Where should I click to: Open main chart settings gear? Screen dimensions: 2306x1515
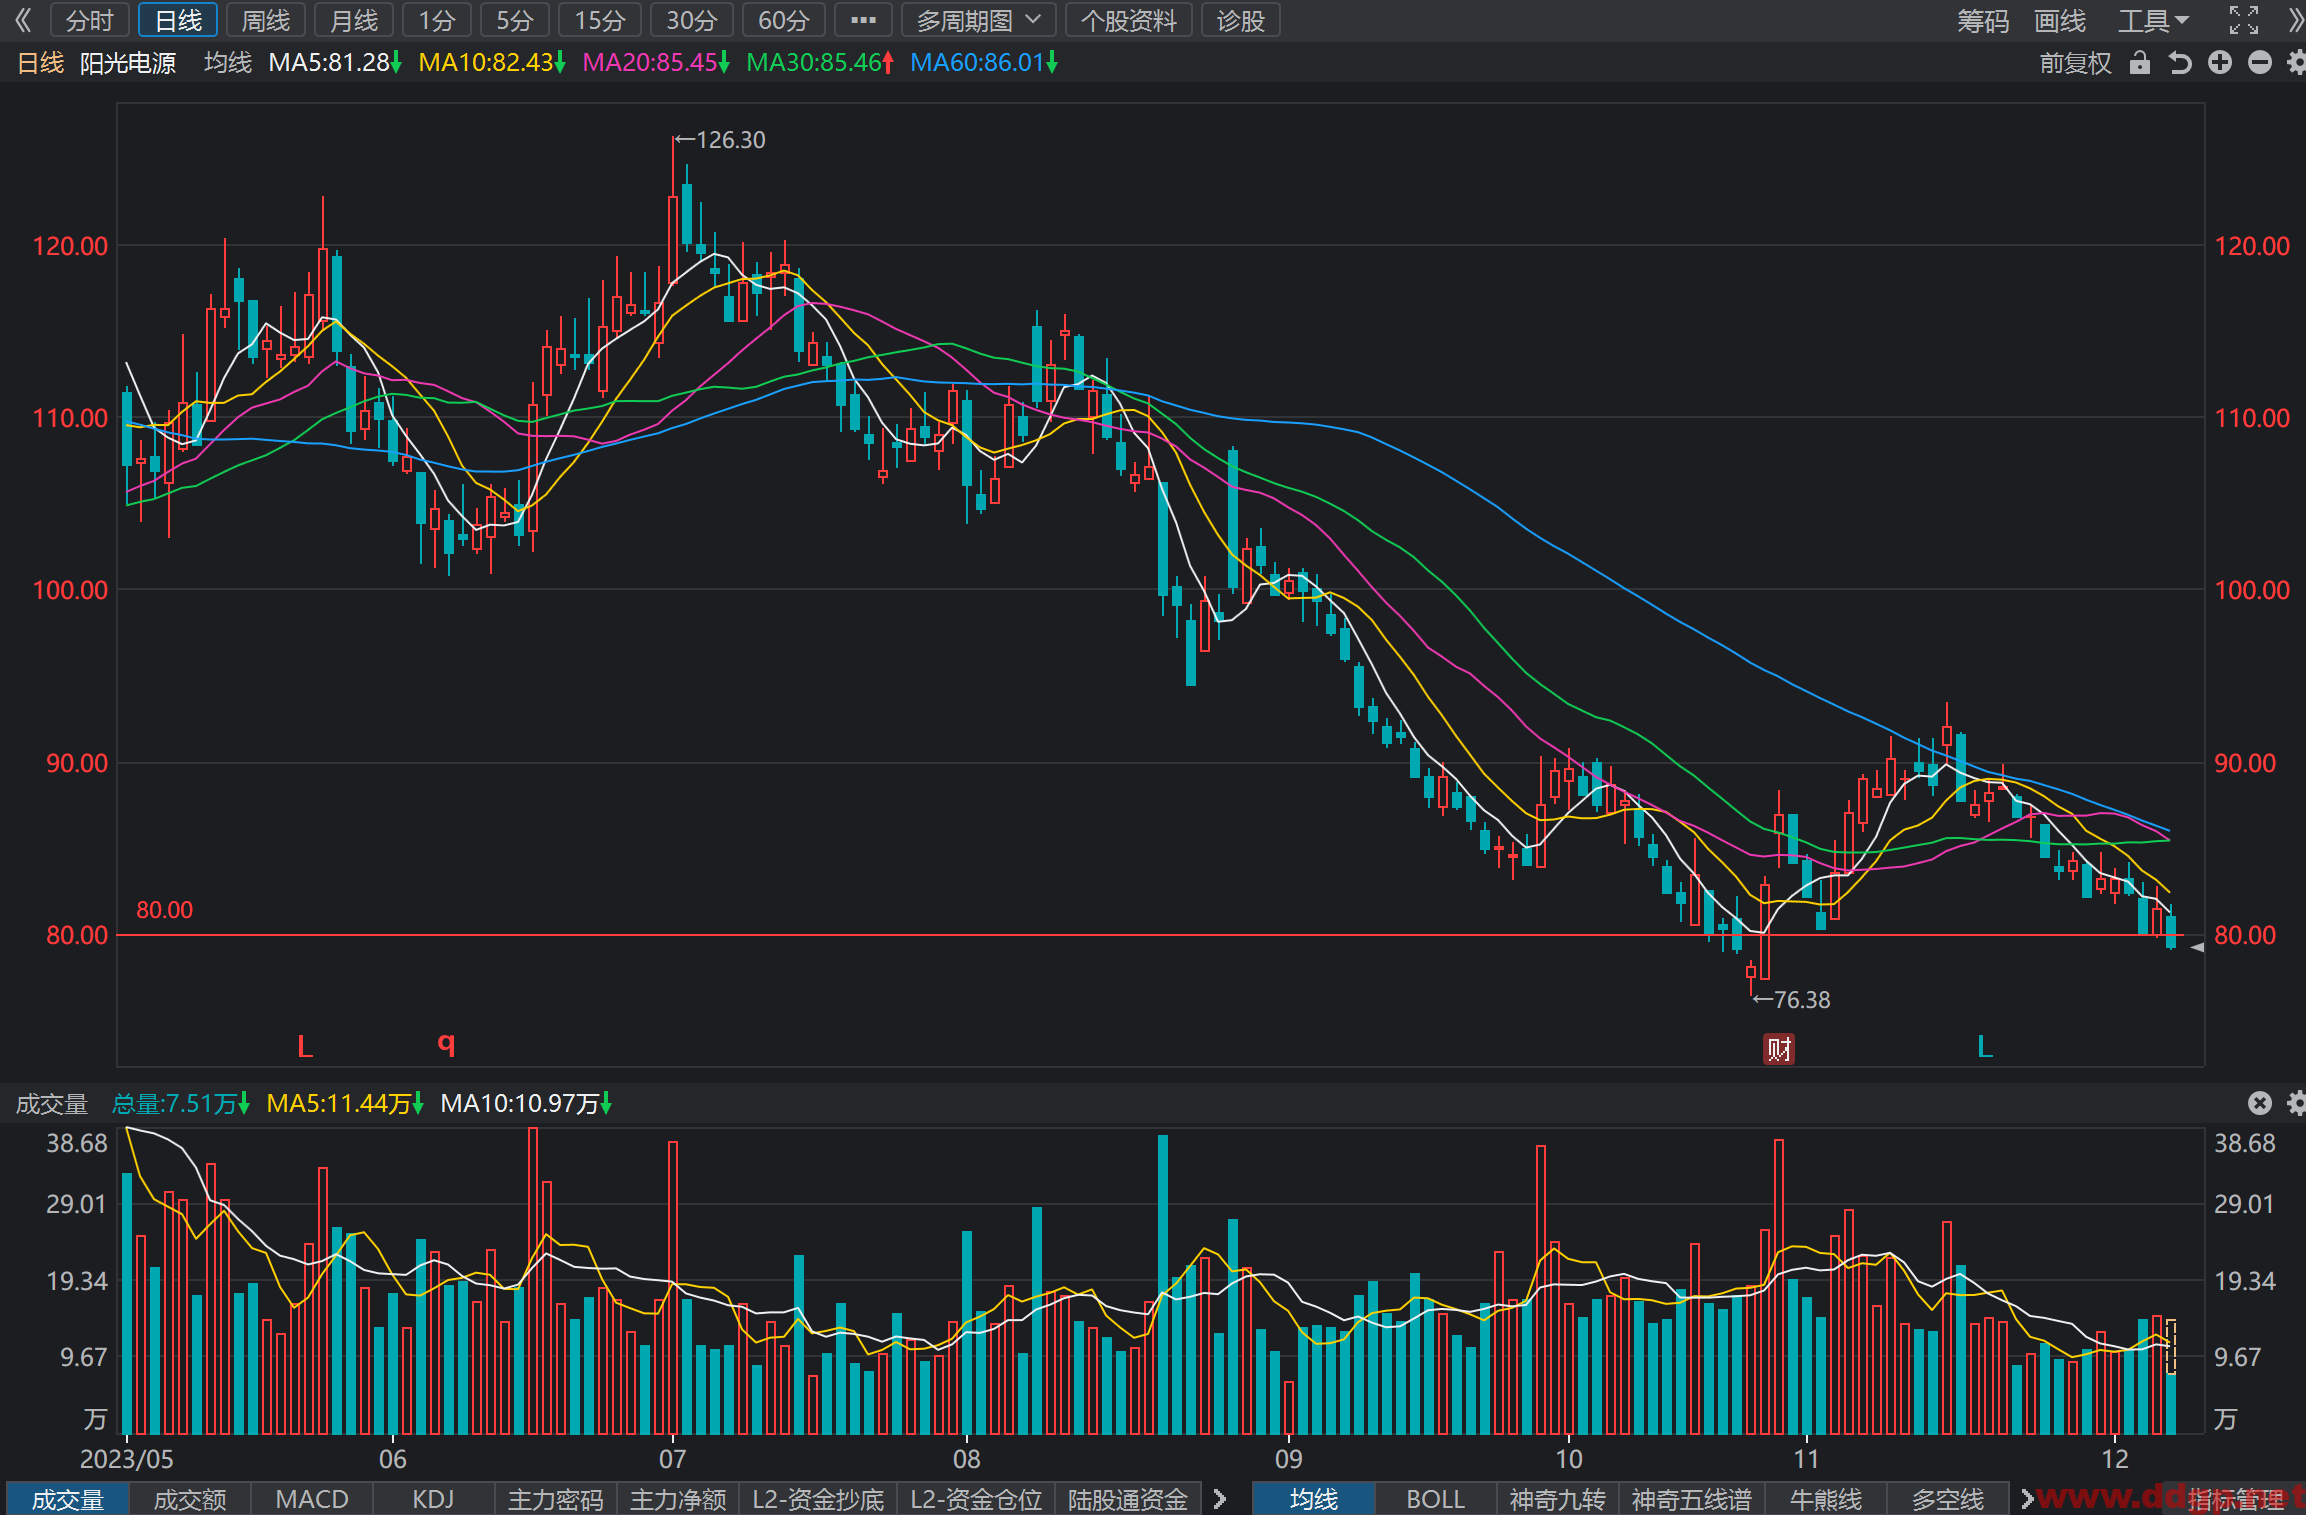click(2296, 63)
